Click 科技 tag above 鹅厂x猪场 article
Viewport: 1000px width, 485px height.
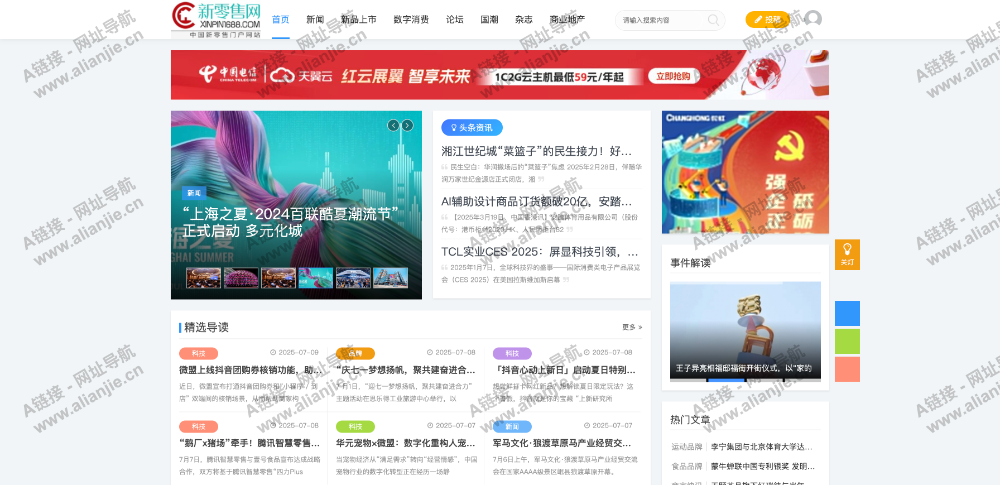[x=198, y=426]
